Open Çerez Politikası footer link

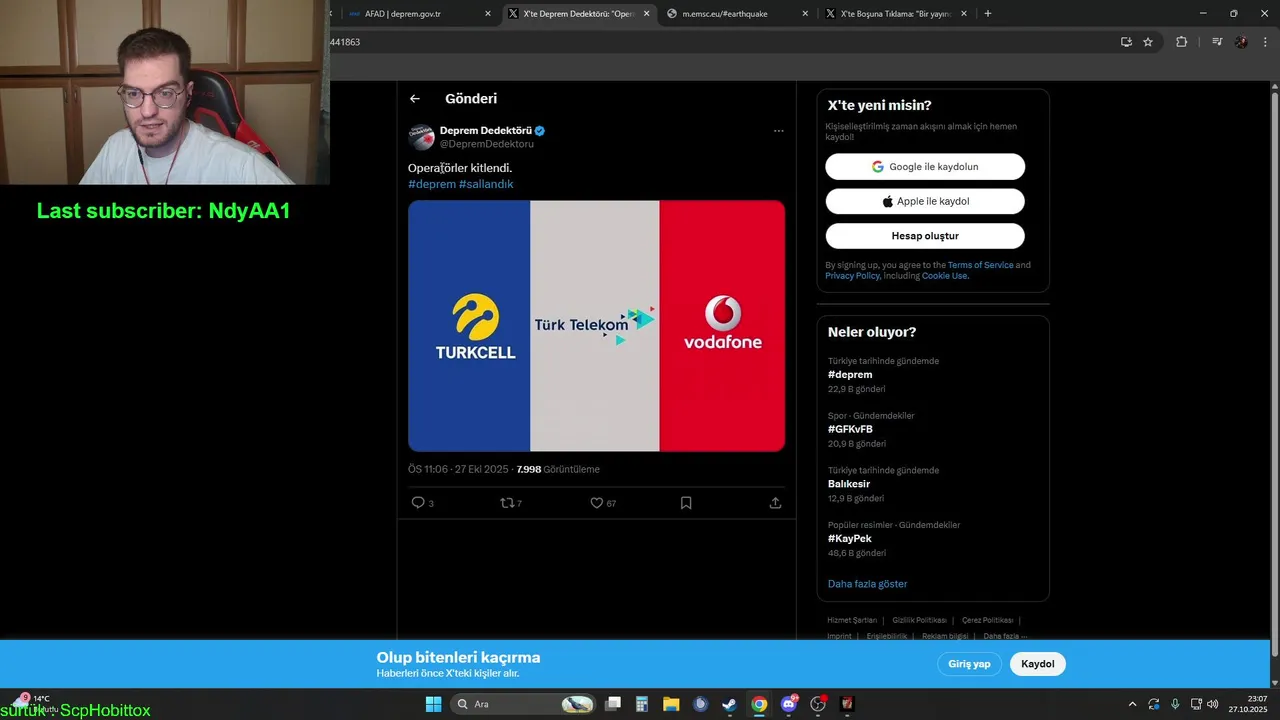[987, 620]
